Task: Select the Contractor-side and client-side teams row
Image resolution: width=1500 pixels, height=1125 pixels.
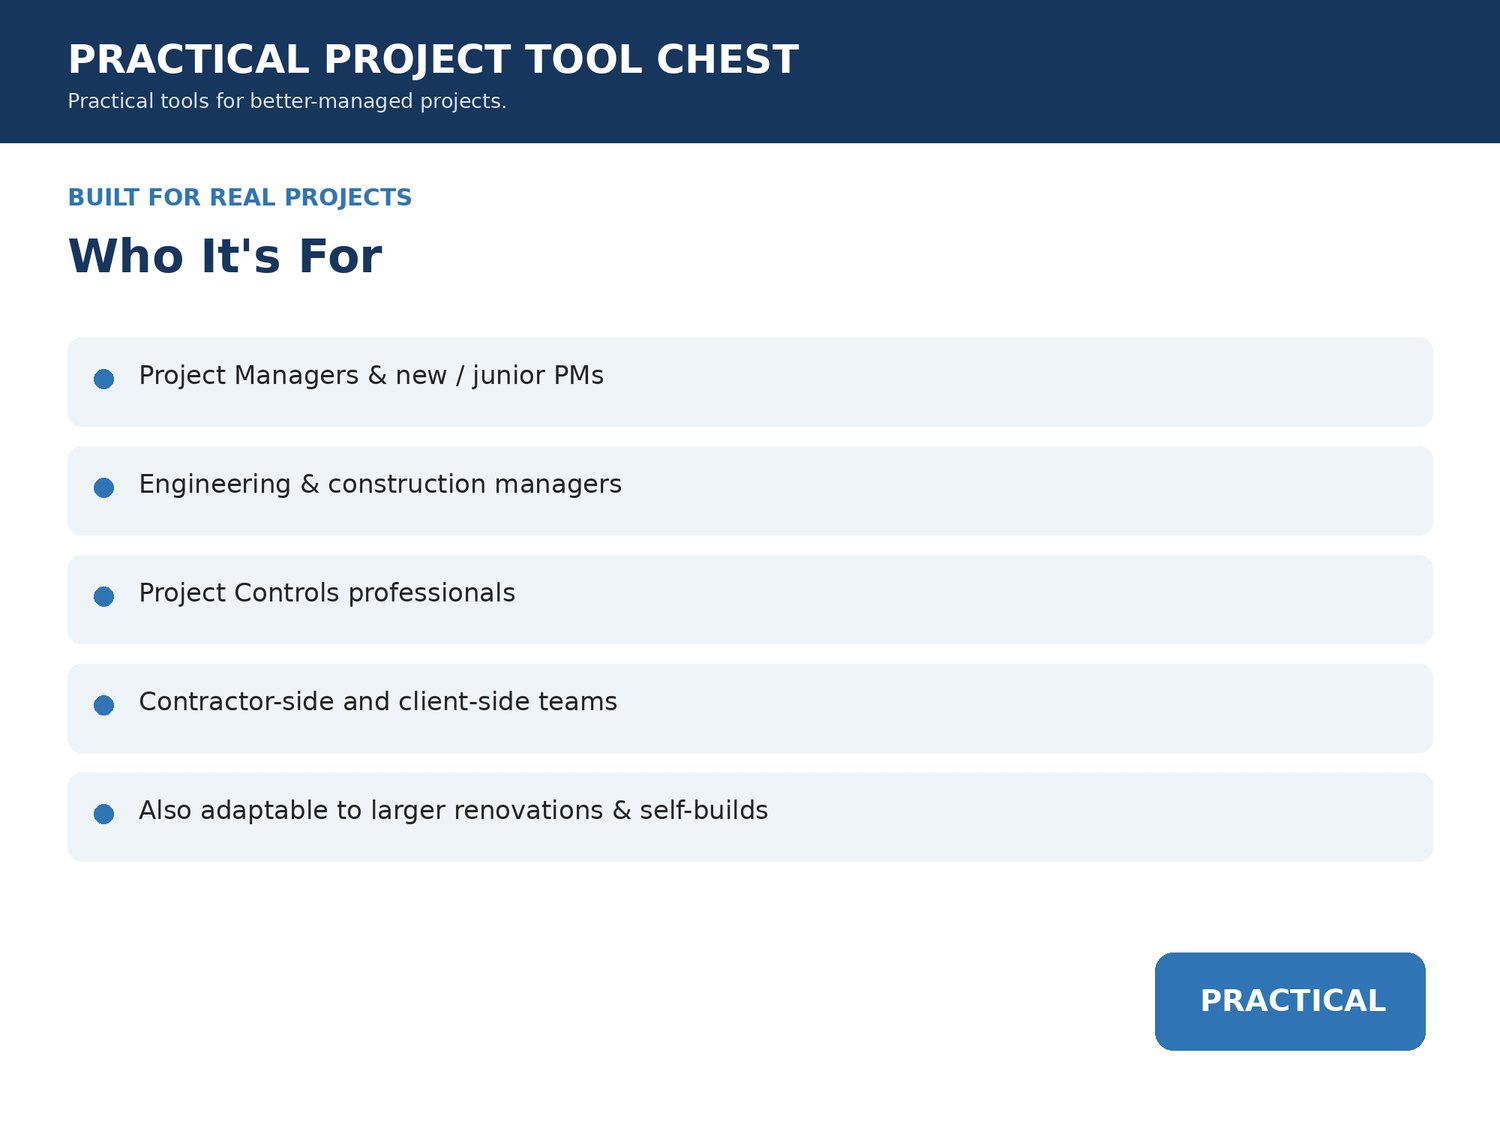Action: [750, 708]
